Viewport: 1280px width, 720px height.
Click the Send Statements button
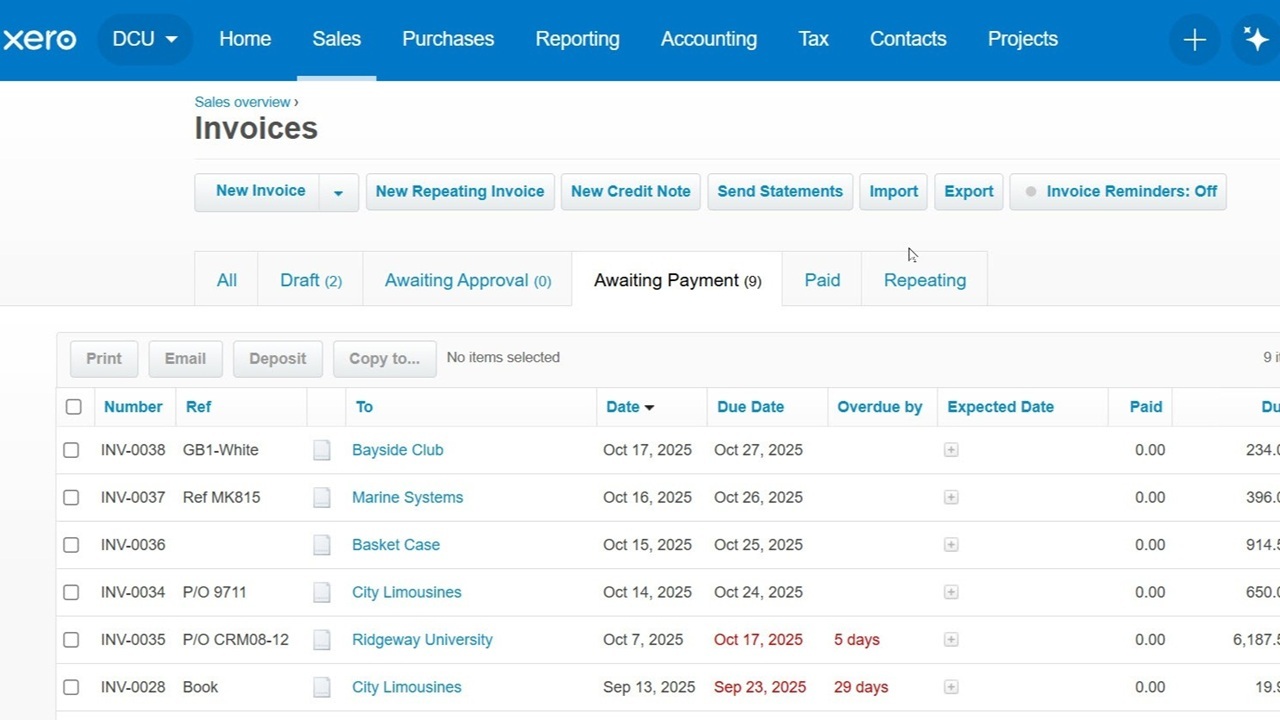click(779, 191)
